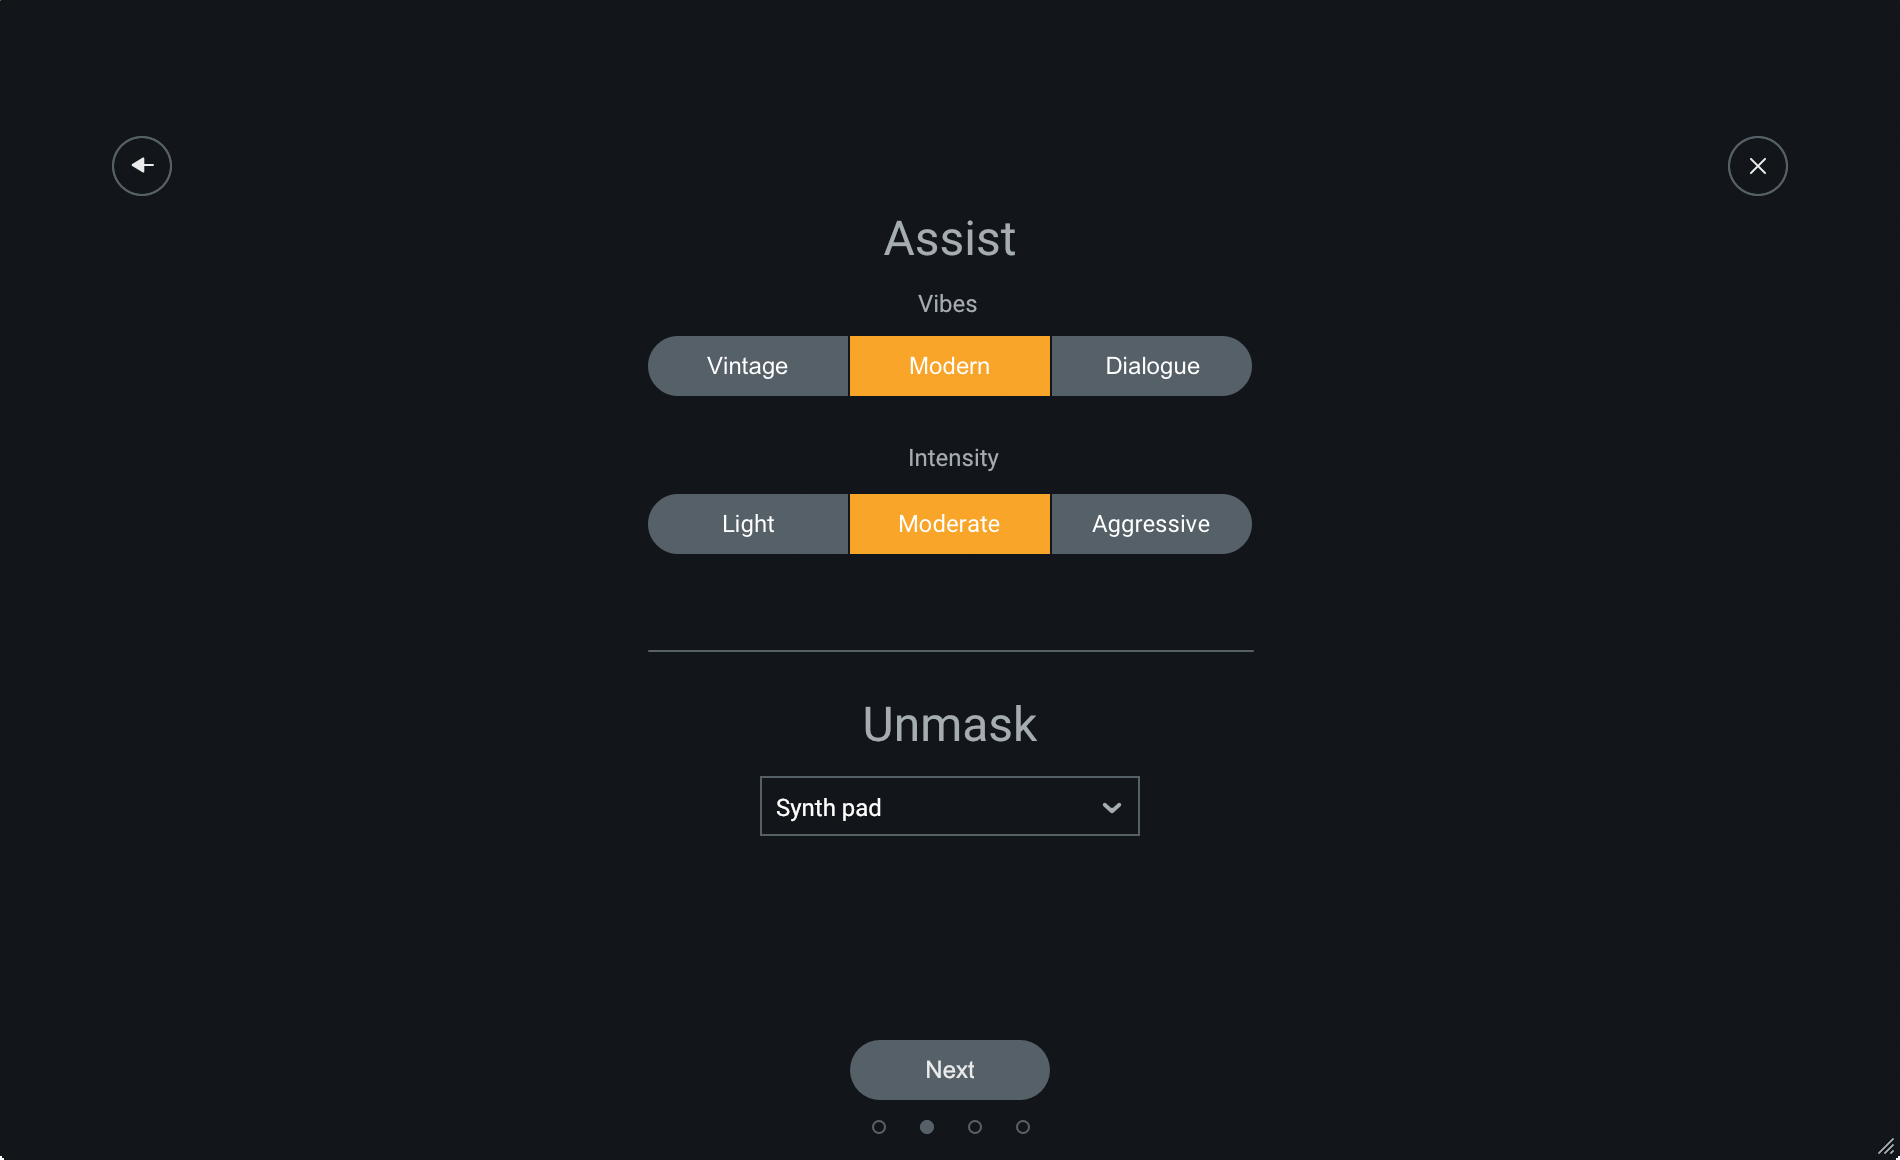Close the Assist dialog with X icon
Image resolution: width=1900 pixels, height=1160 pixels.
[1757, 166]
